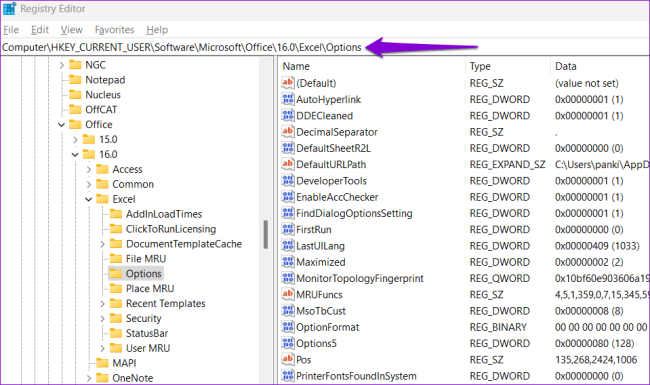Open the View menu
Viewport: 650px width, 385px height.
pyautogui.click(x=71, y=30)
